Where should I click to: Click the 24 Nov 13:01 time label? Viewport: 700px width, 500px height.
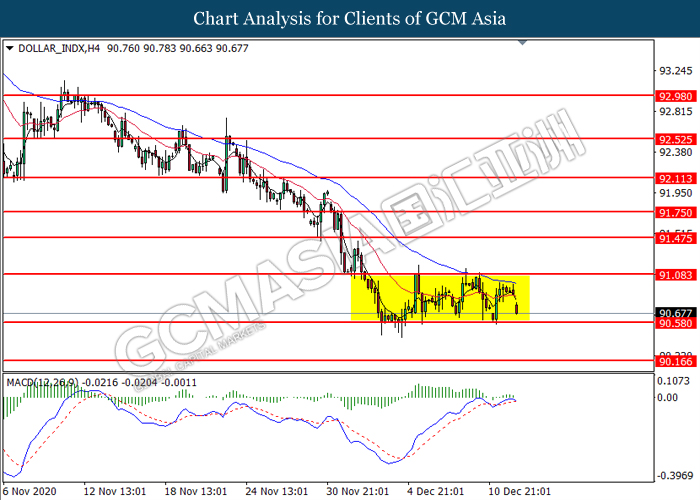pyautogui.click(x=277, y=492)
